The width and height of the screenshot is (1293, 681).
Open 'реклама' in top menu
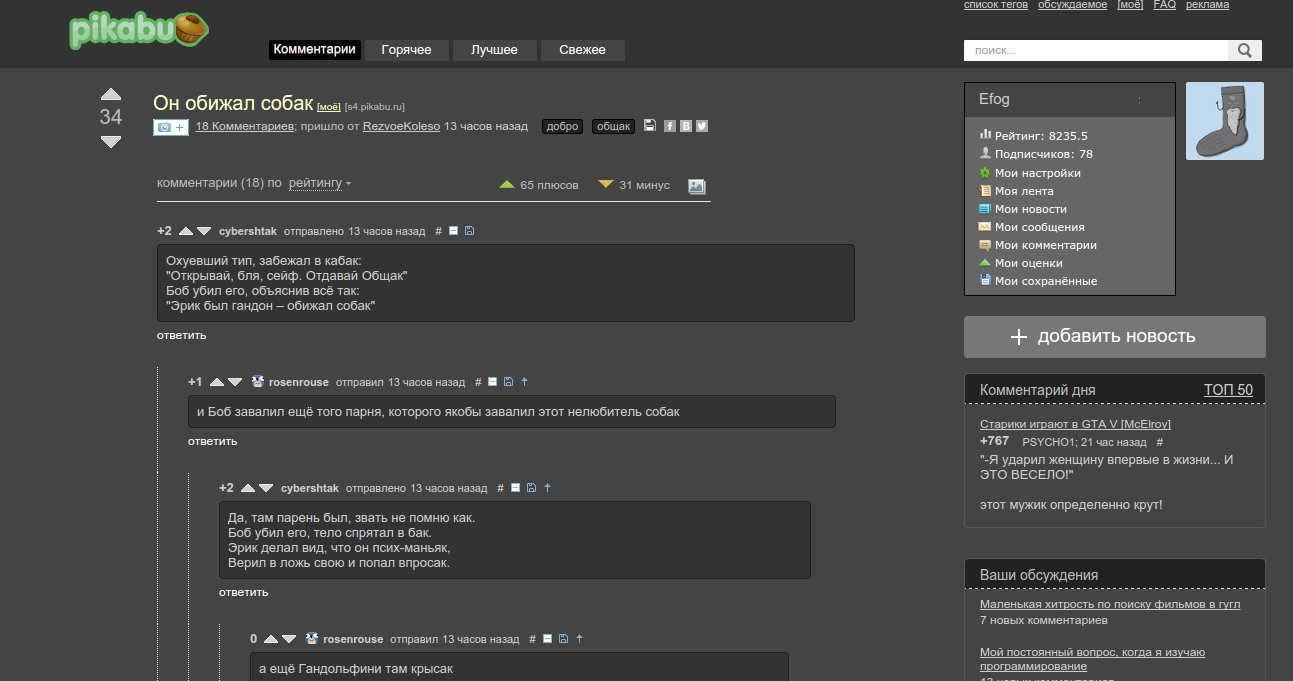pyautogui.click(x=1208, y=5)
